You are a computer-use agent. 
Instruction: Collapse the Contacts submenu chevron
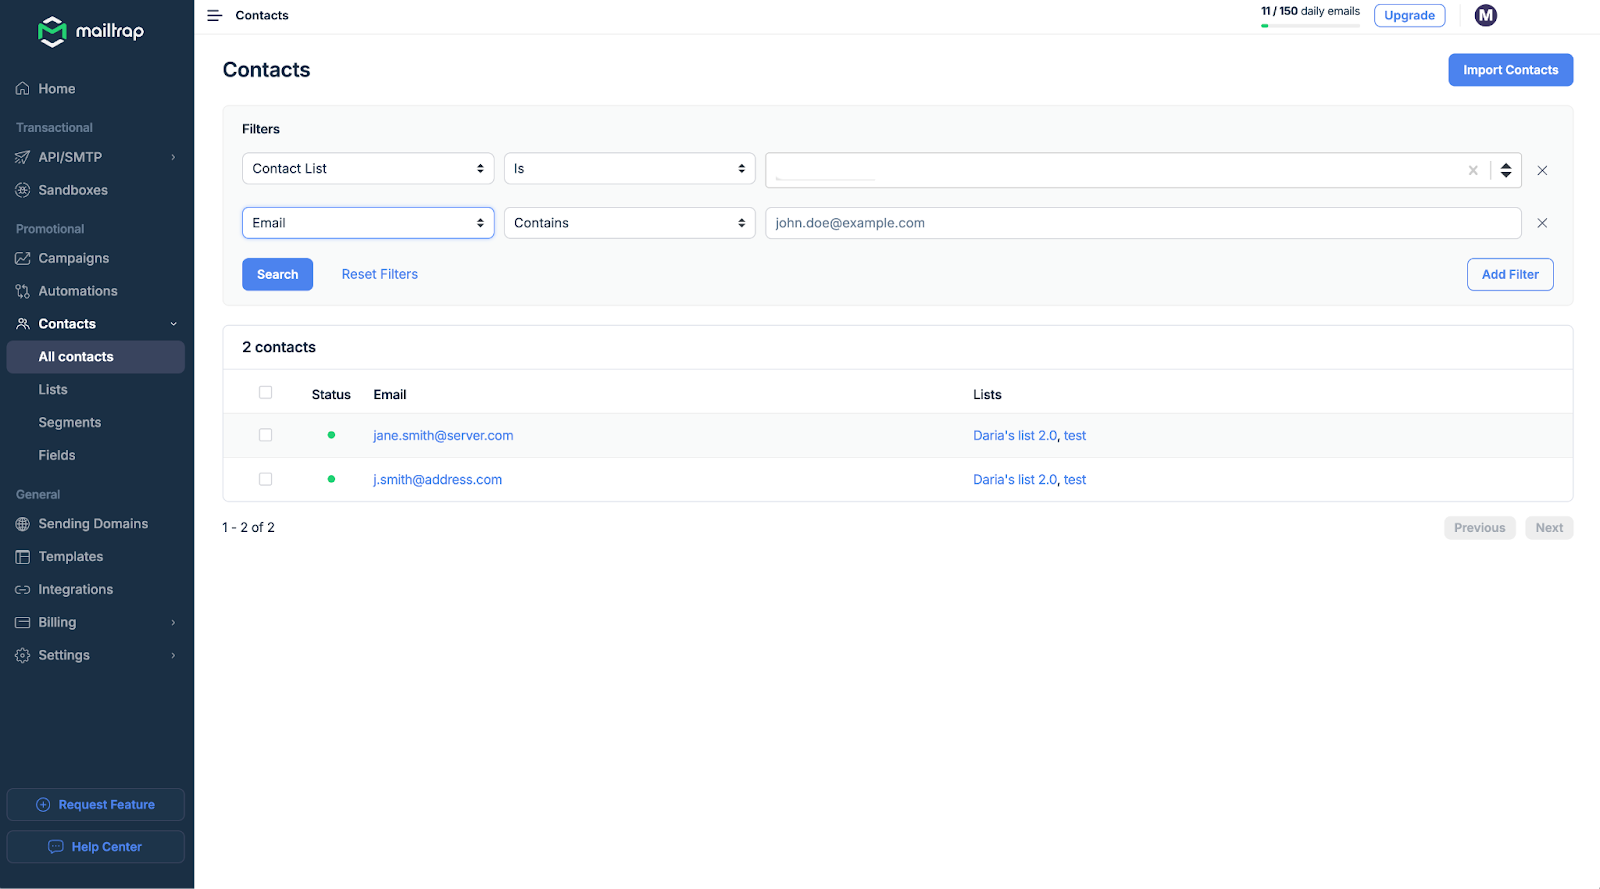pyautogui.click(x=173, y=324)
